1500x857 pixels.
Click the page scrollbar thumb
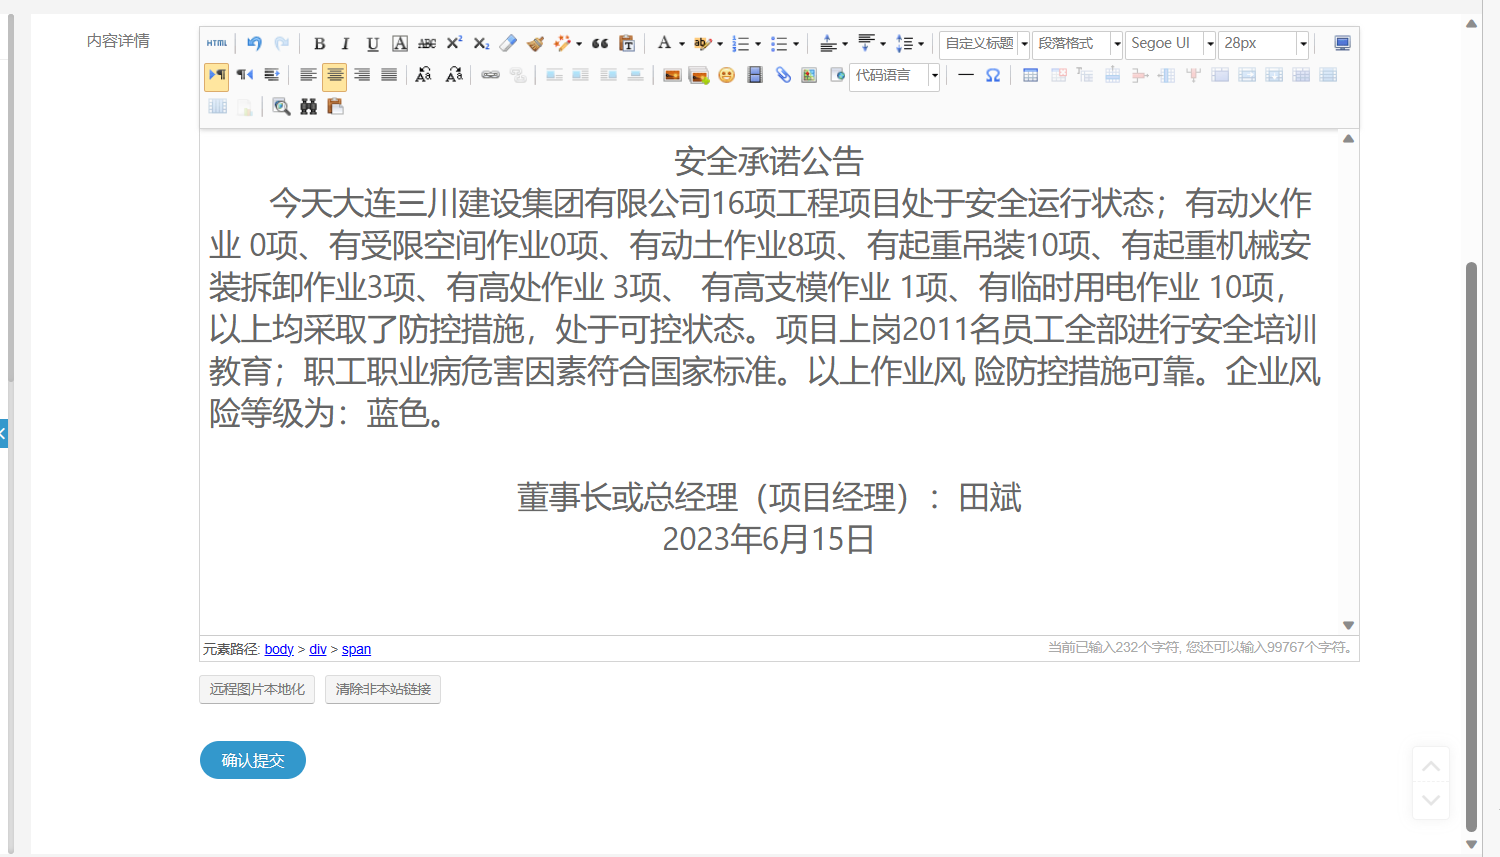(1471, 547)
